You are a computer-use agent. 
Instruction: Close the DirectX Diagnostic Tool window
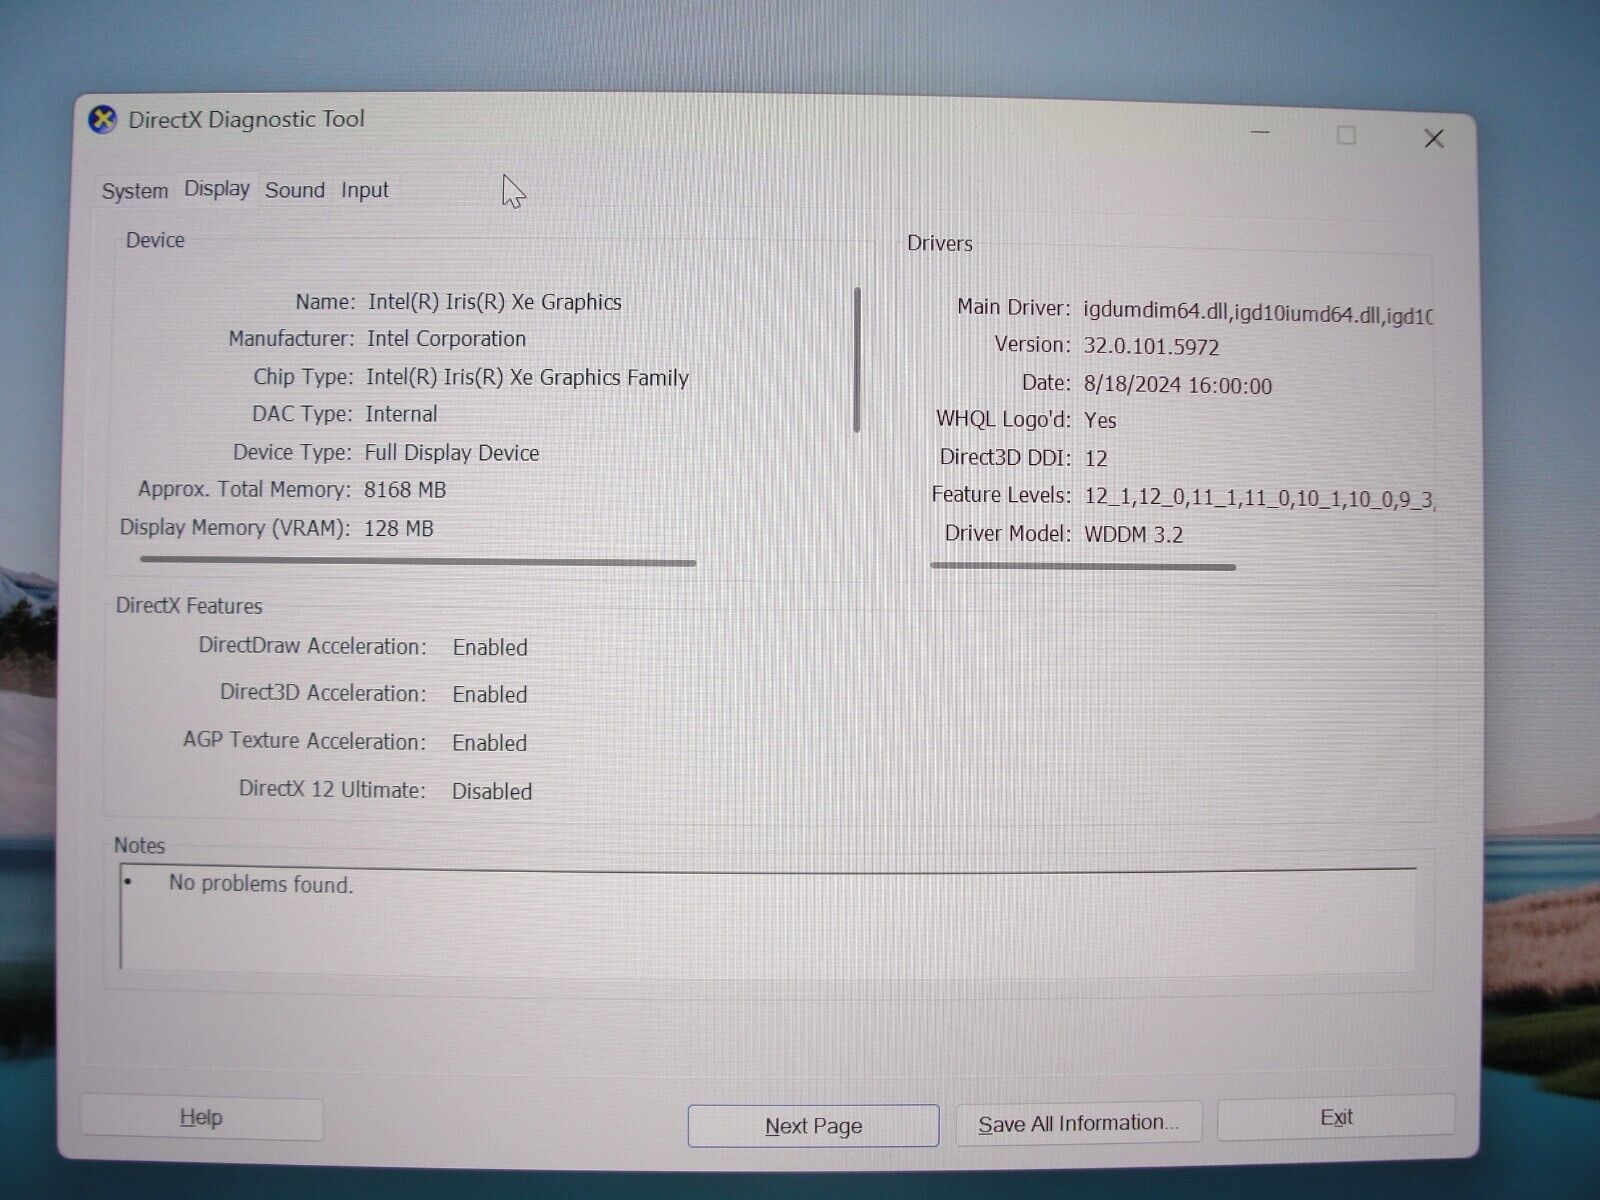(1433, 139)
